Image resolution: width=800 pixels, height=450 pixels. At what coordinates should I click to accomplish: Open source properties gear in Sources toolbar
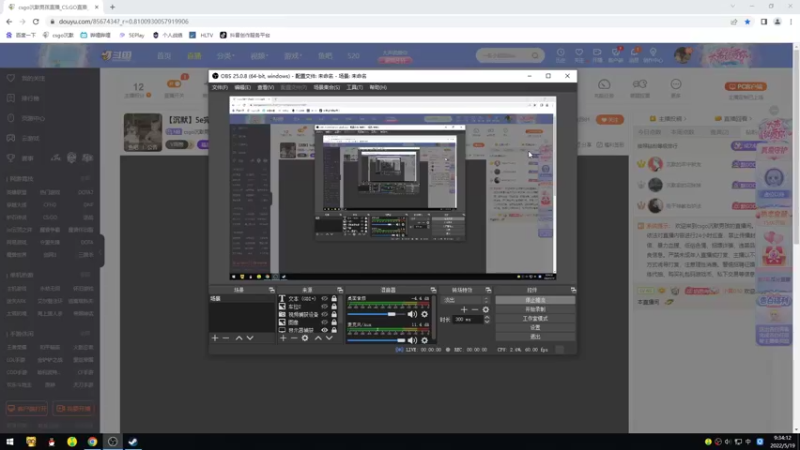(x=305, y=338)
